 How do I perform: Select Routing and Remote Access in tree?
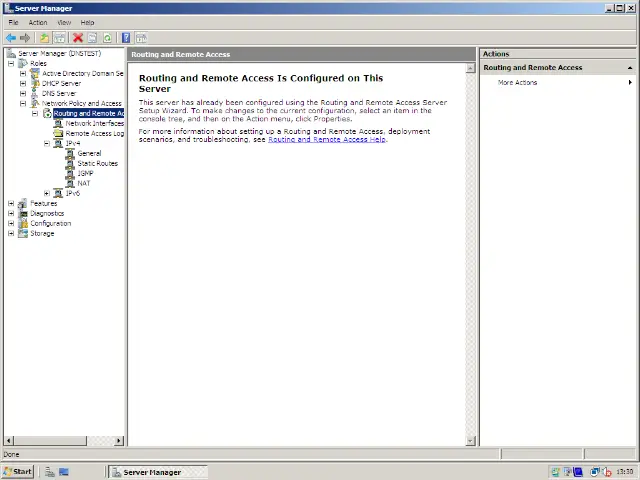(x=89, y=113)
